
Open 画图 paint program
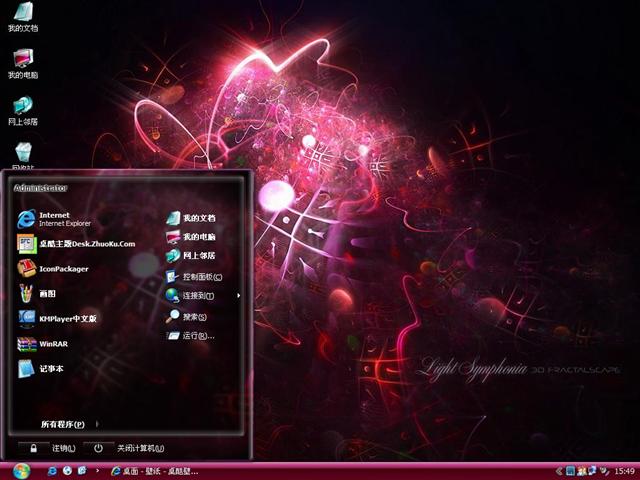pyautogui.click(x=37, y=293)
